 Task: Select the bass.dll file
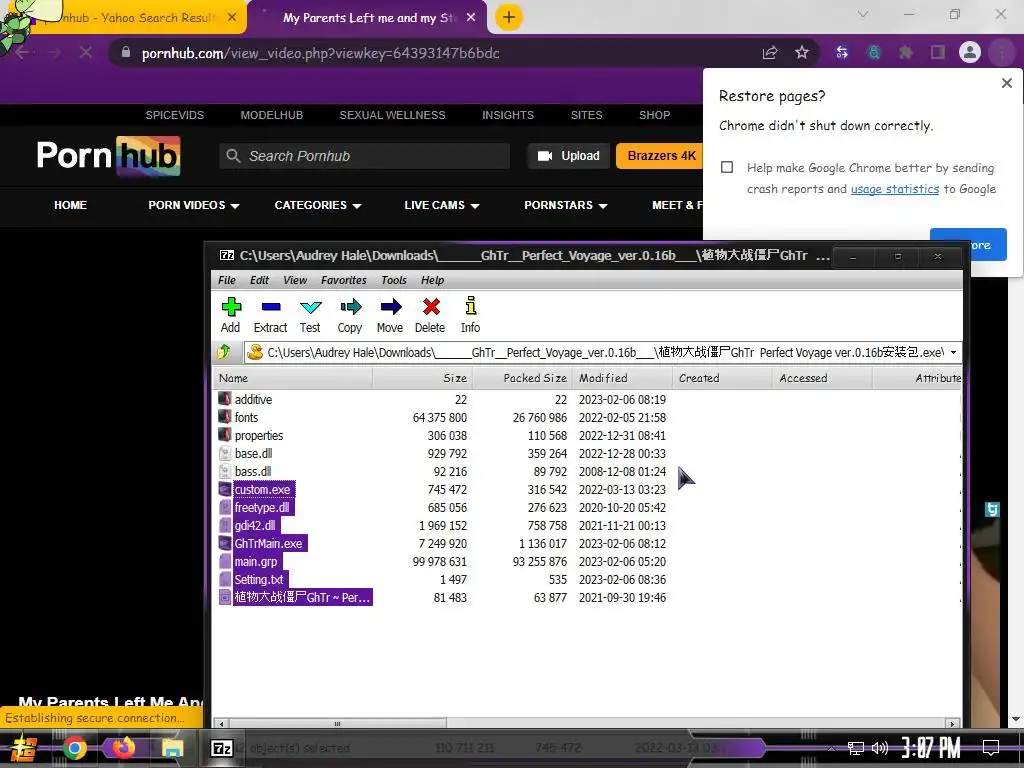pyautogui.click(x=253, y=472)
